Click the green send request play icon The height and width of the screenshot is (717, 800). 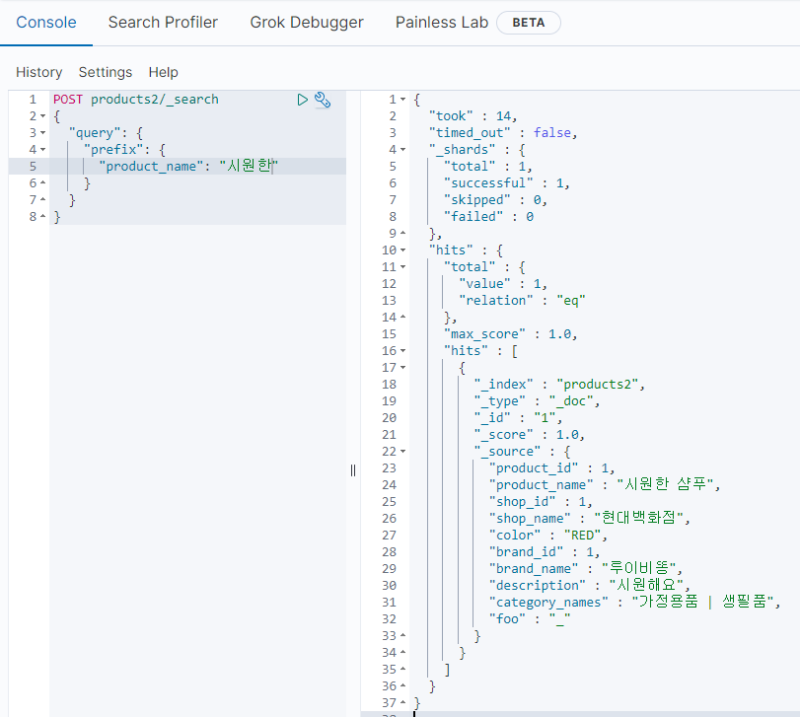(302, 99)
